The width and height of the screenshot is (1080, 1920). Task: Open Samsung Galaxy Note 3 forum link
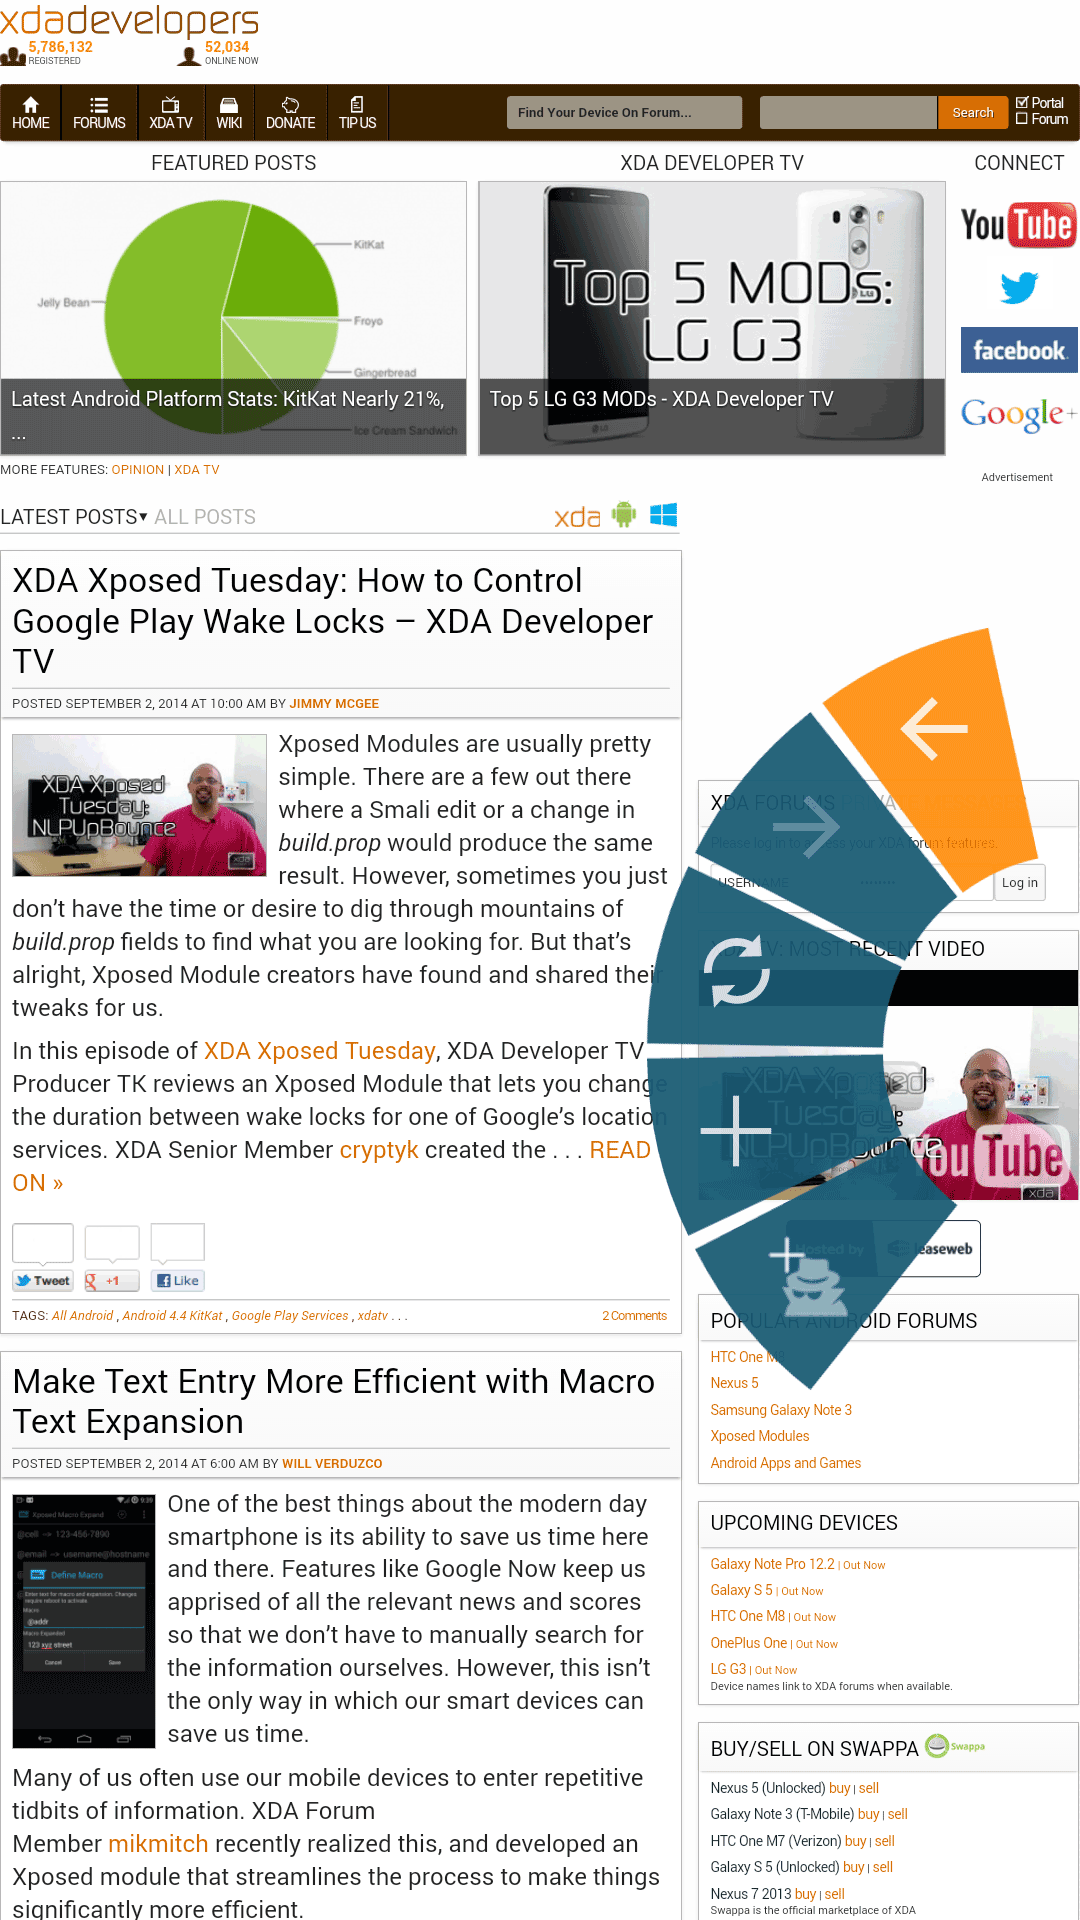tap(781, 1410)
